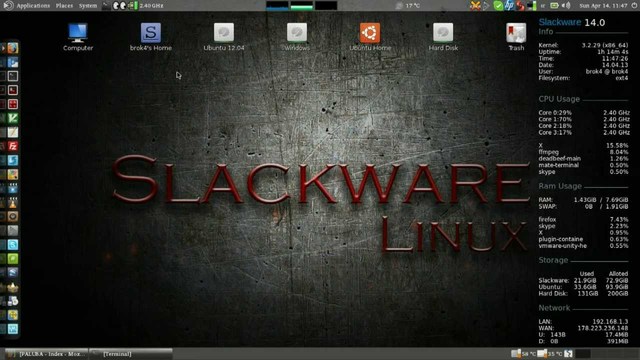Open the Ubuntu Home desktop icon
Screen dimensions: 640x360
pos(370,37)
